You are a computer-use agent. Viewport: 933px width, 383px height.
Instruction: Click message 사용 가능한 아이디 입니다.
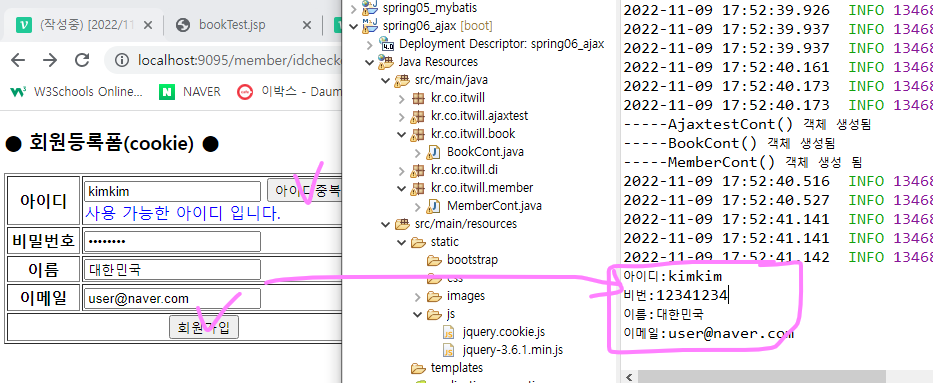[x=183, y=213]
